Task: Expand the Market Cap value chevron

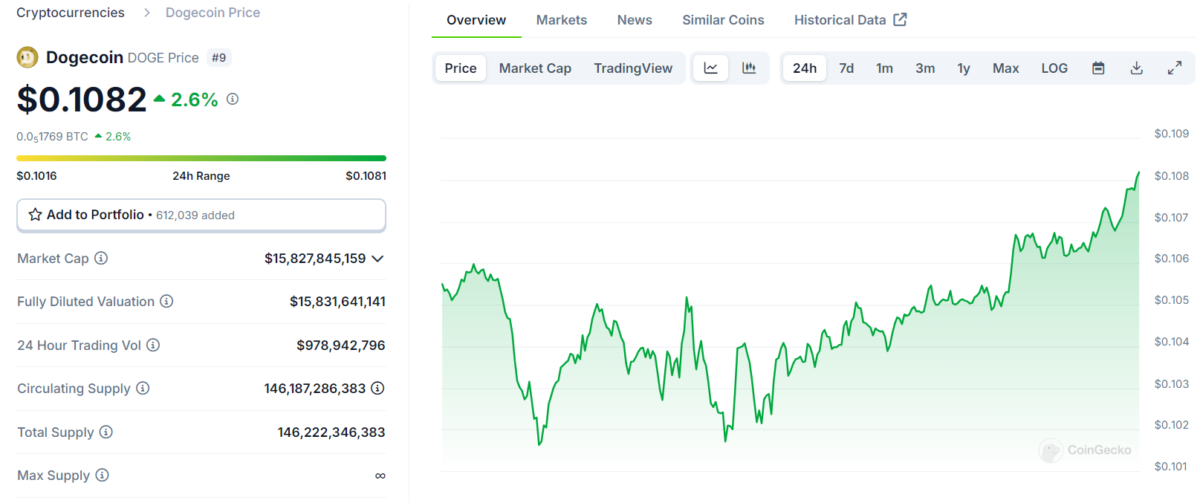Action: click(377, 259)
